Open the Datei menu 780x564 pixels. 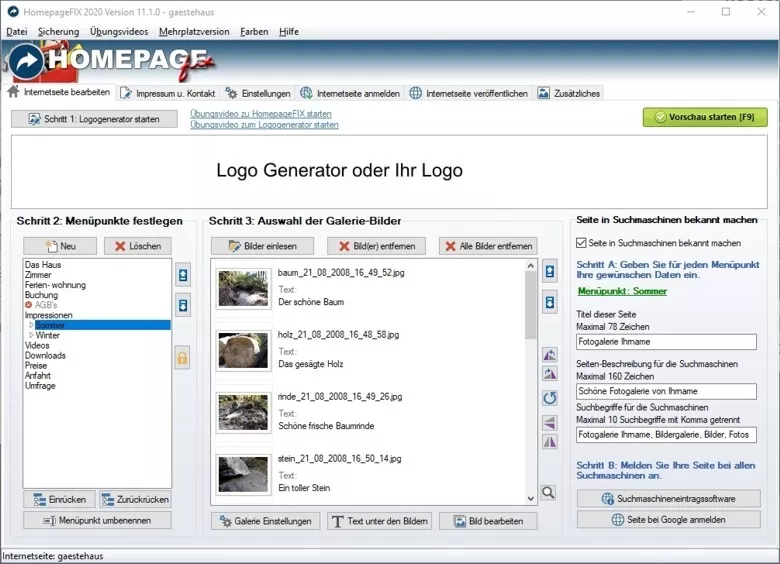pyautogui.click(x=16, y=31)
